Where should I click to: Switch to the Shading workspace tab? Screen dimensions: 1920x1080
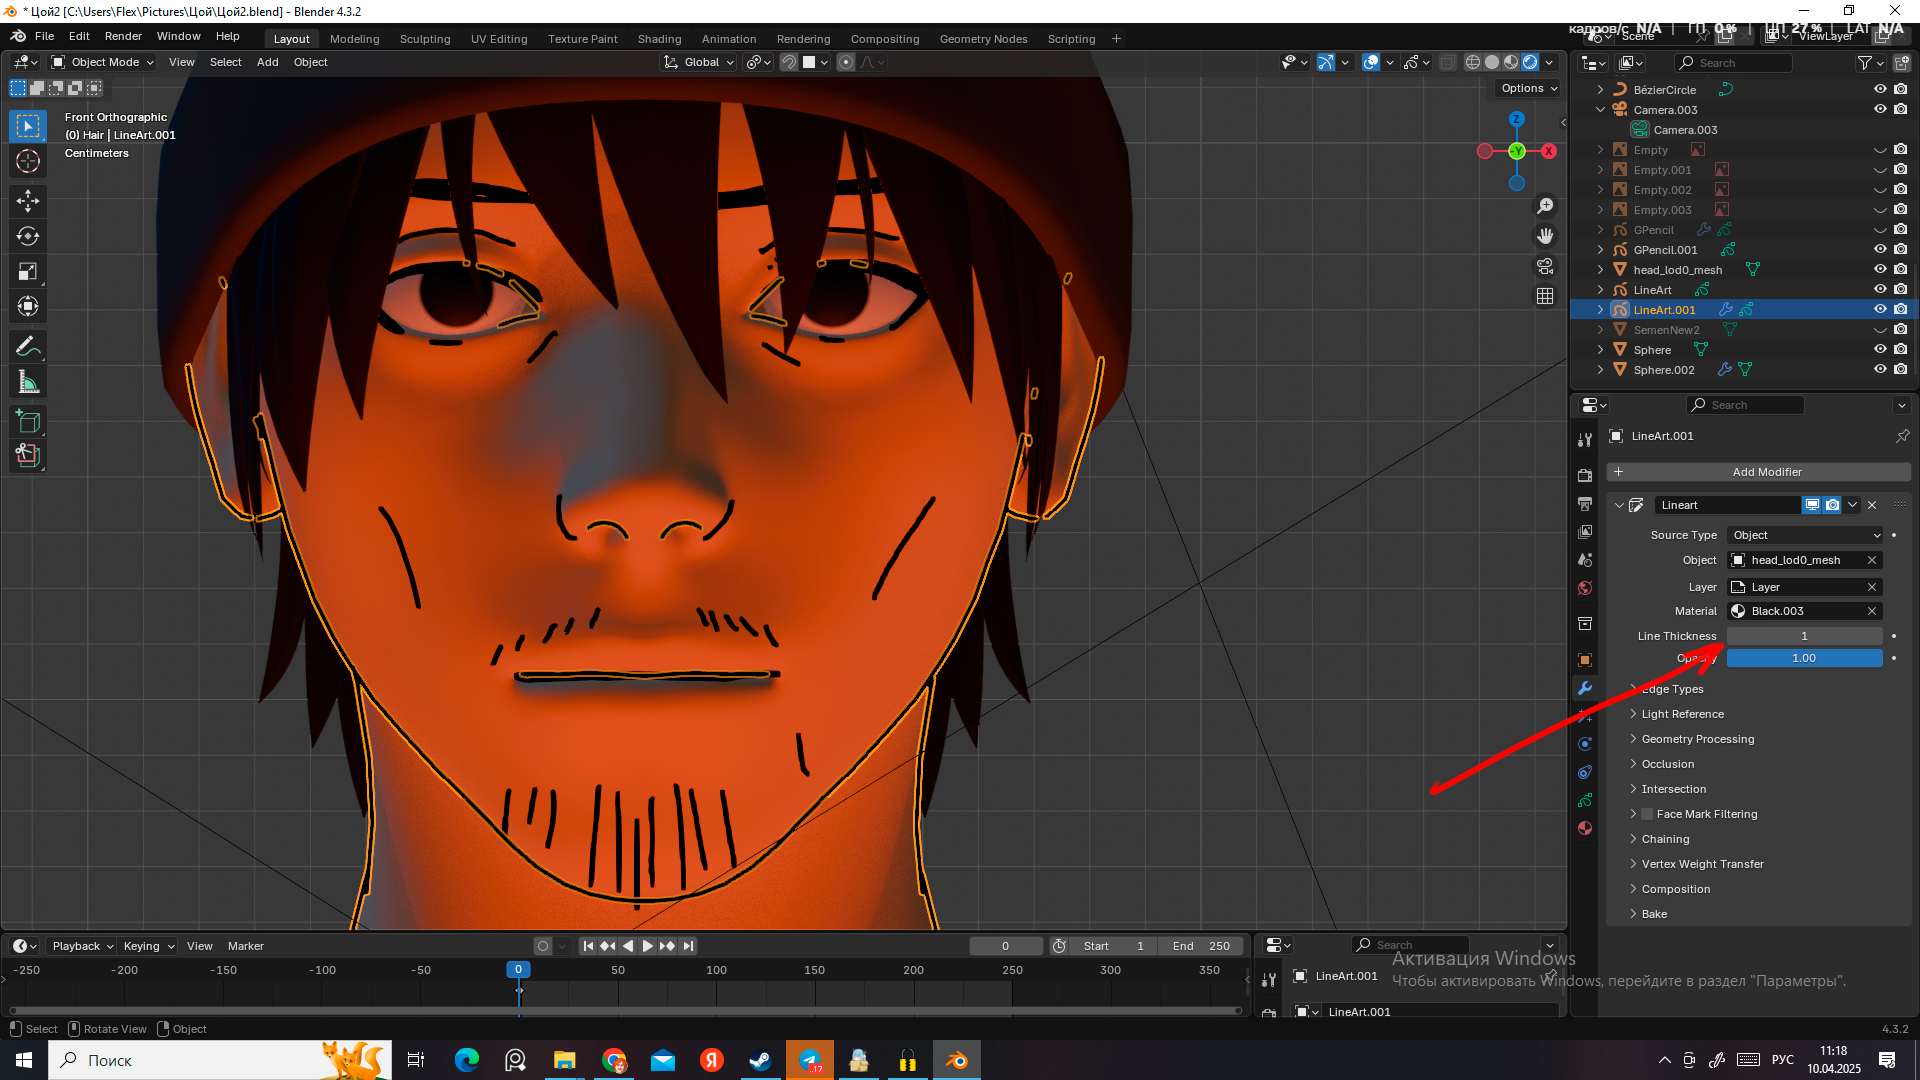[659, 39]
